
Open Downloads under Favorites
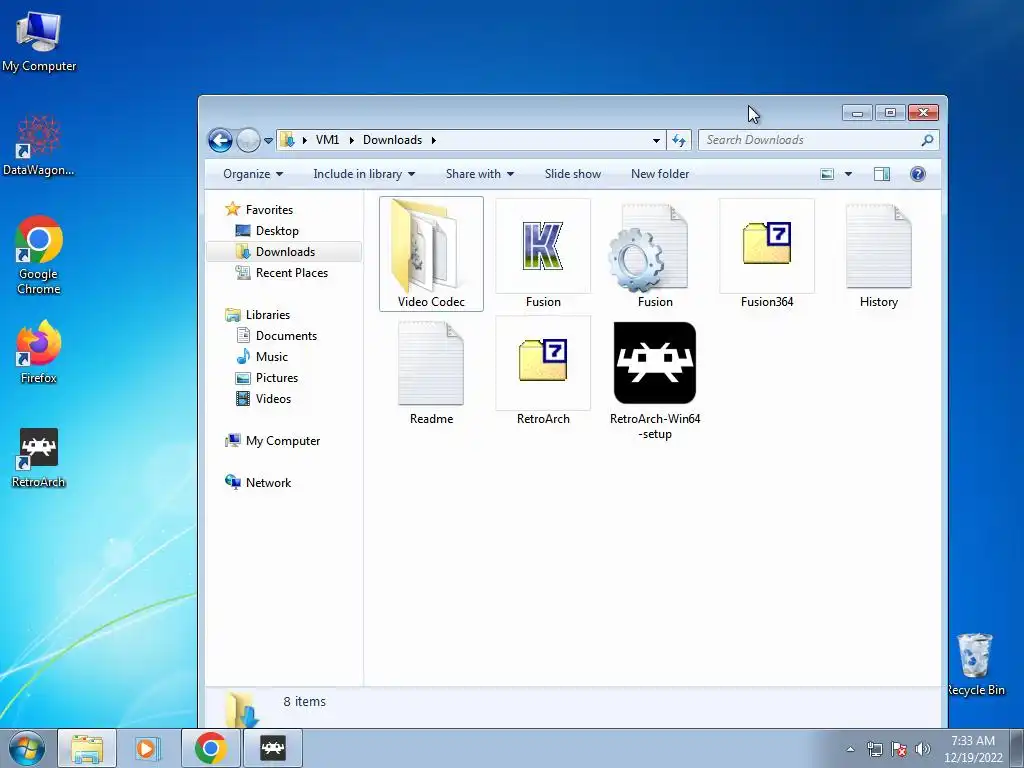click(x=285, y=251)
